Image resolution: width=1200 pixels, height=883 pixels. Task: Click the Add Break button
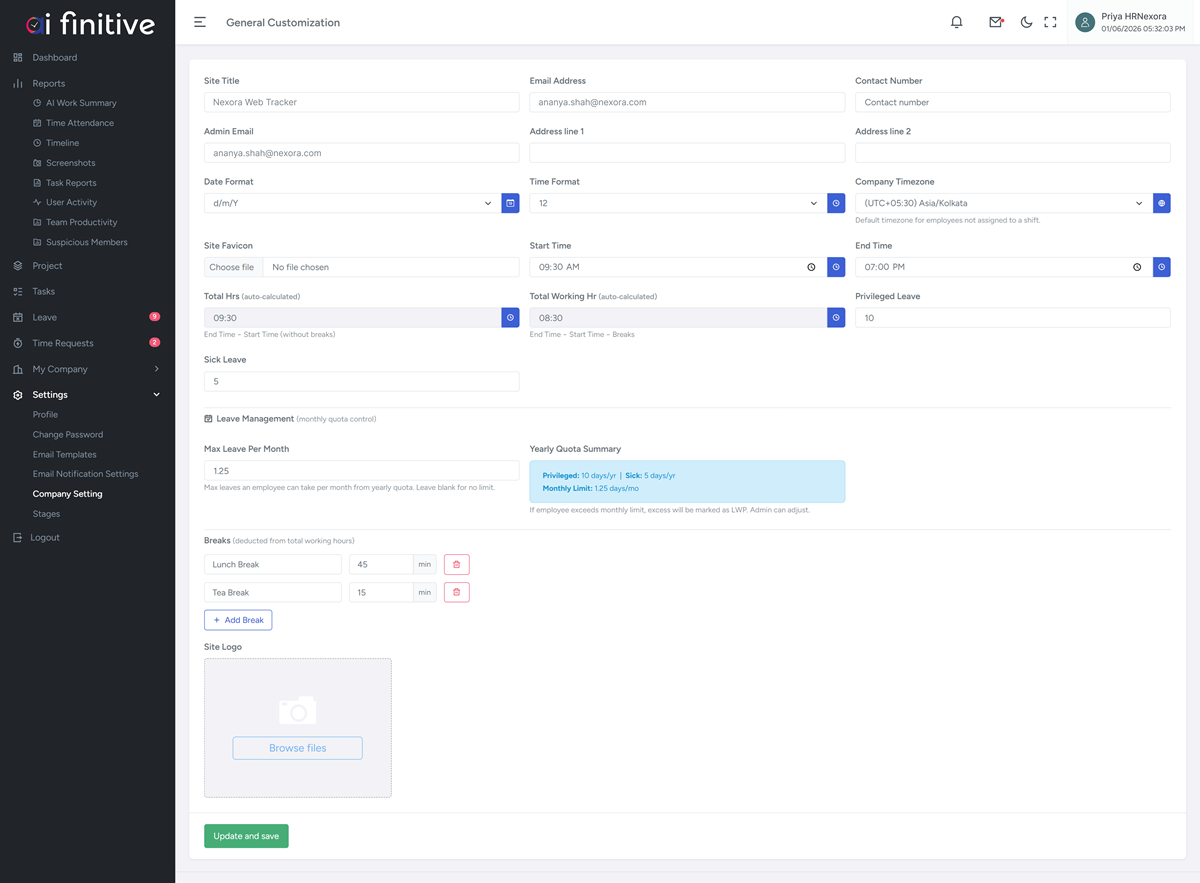pyautogui.click(x=238, y=620)
